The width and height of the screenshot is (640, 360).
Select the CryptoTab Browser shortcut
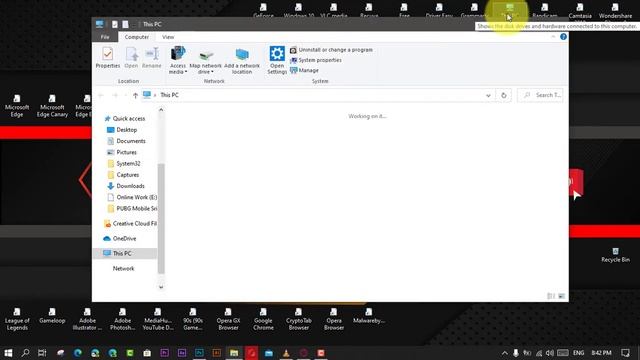click(298, 320)
